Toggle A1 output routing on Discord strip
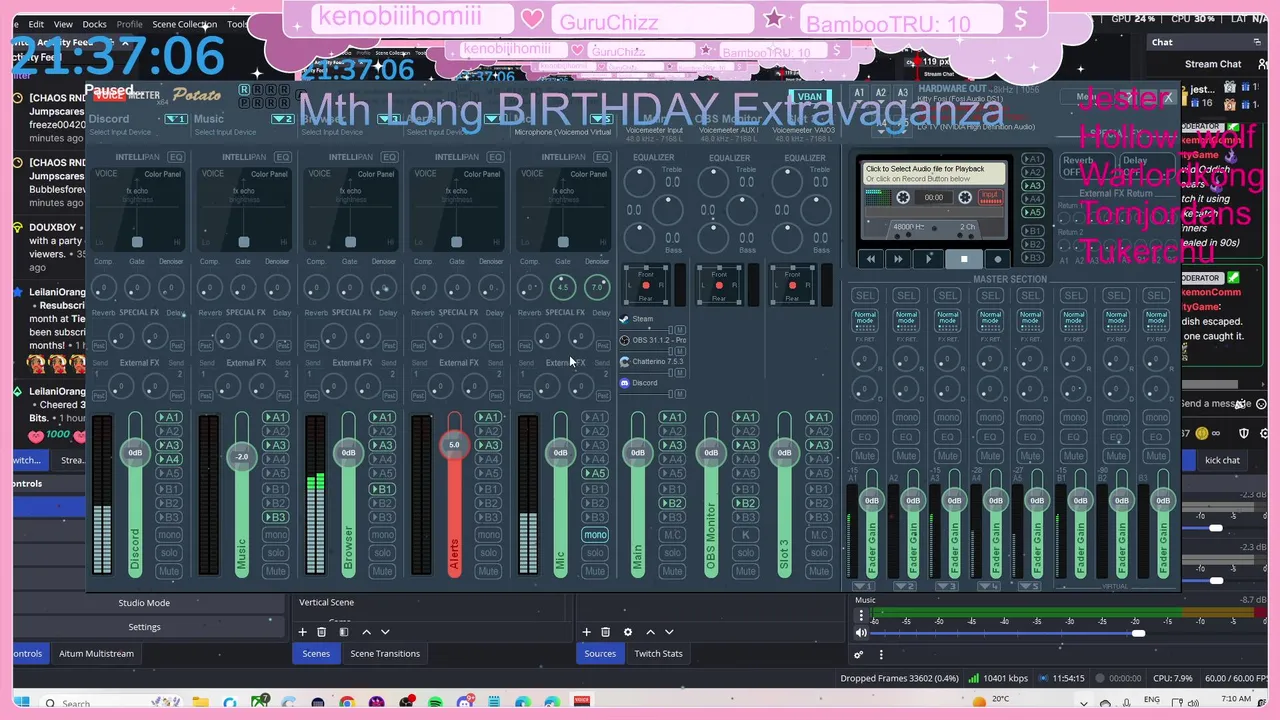1280x720 pixels. click(170, 417)
